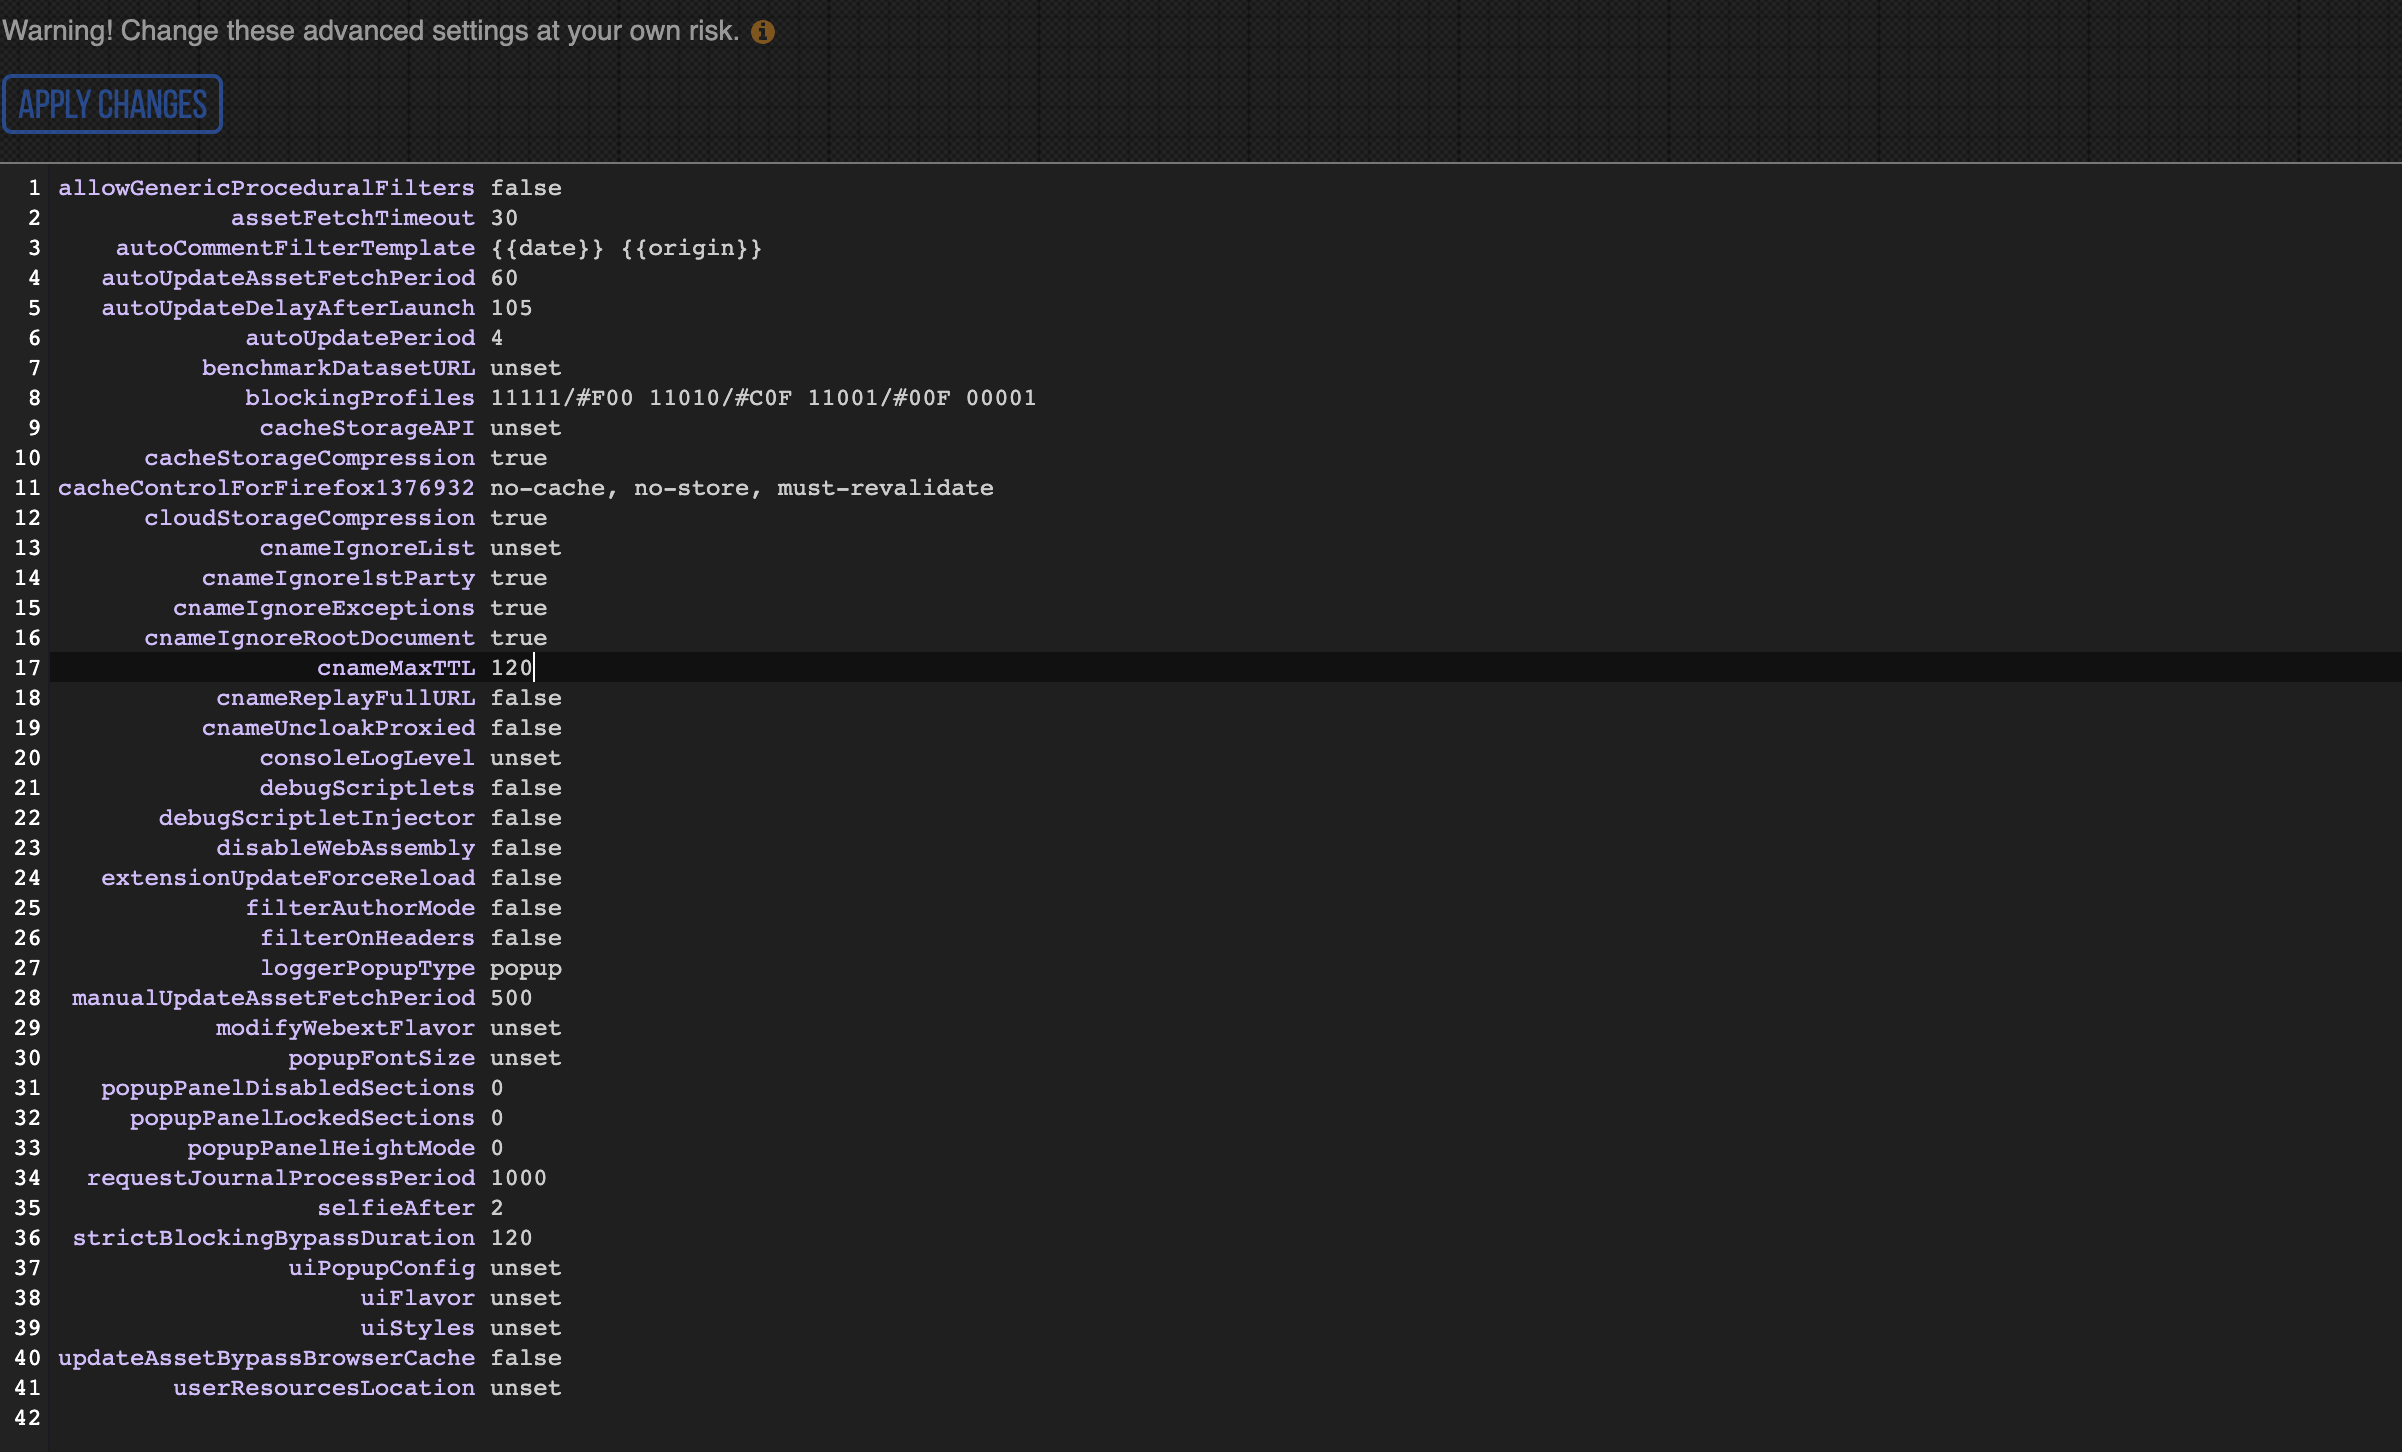Edit the manualUpdateAssetFetchPeriod value 500

coord(510,998)
